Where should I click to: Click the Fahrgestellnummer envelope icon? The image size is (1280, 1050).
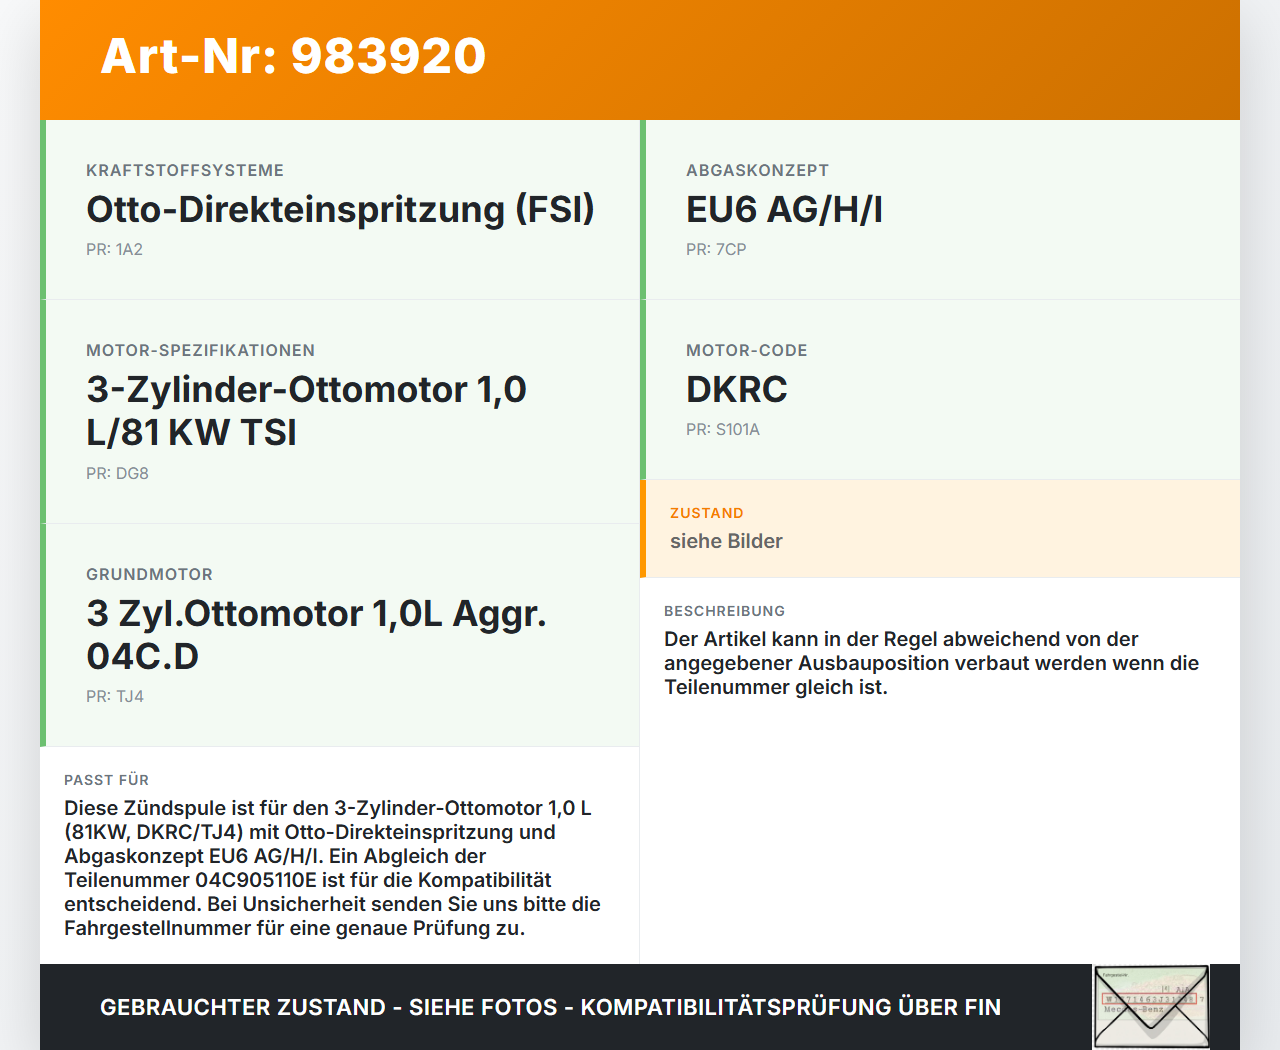(1150, 1005)
